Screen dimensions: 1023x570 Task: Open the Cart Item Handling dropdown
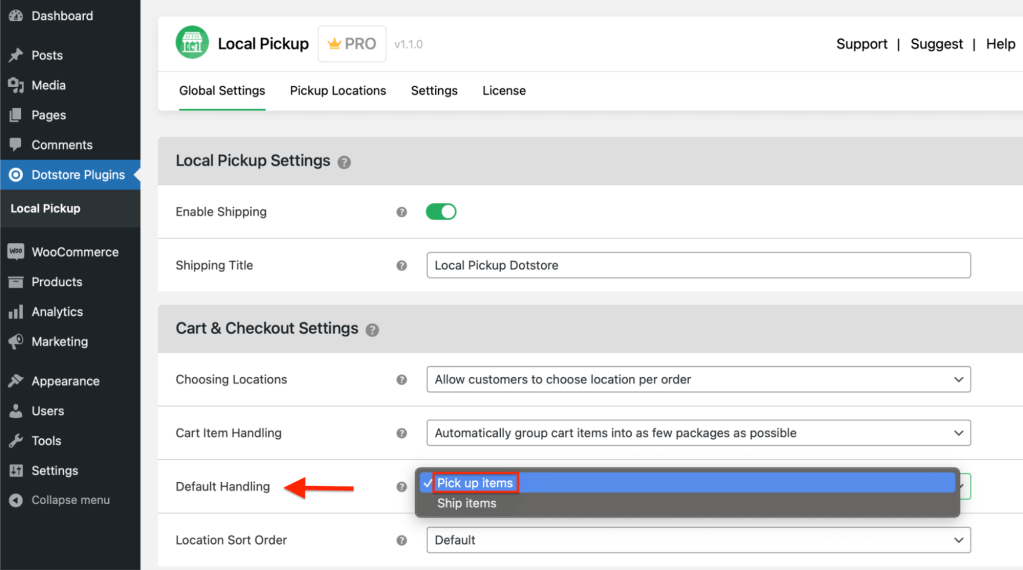coord(697,433)
